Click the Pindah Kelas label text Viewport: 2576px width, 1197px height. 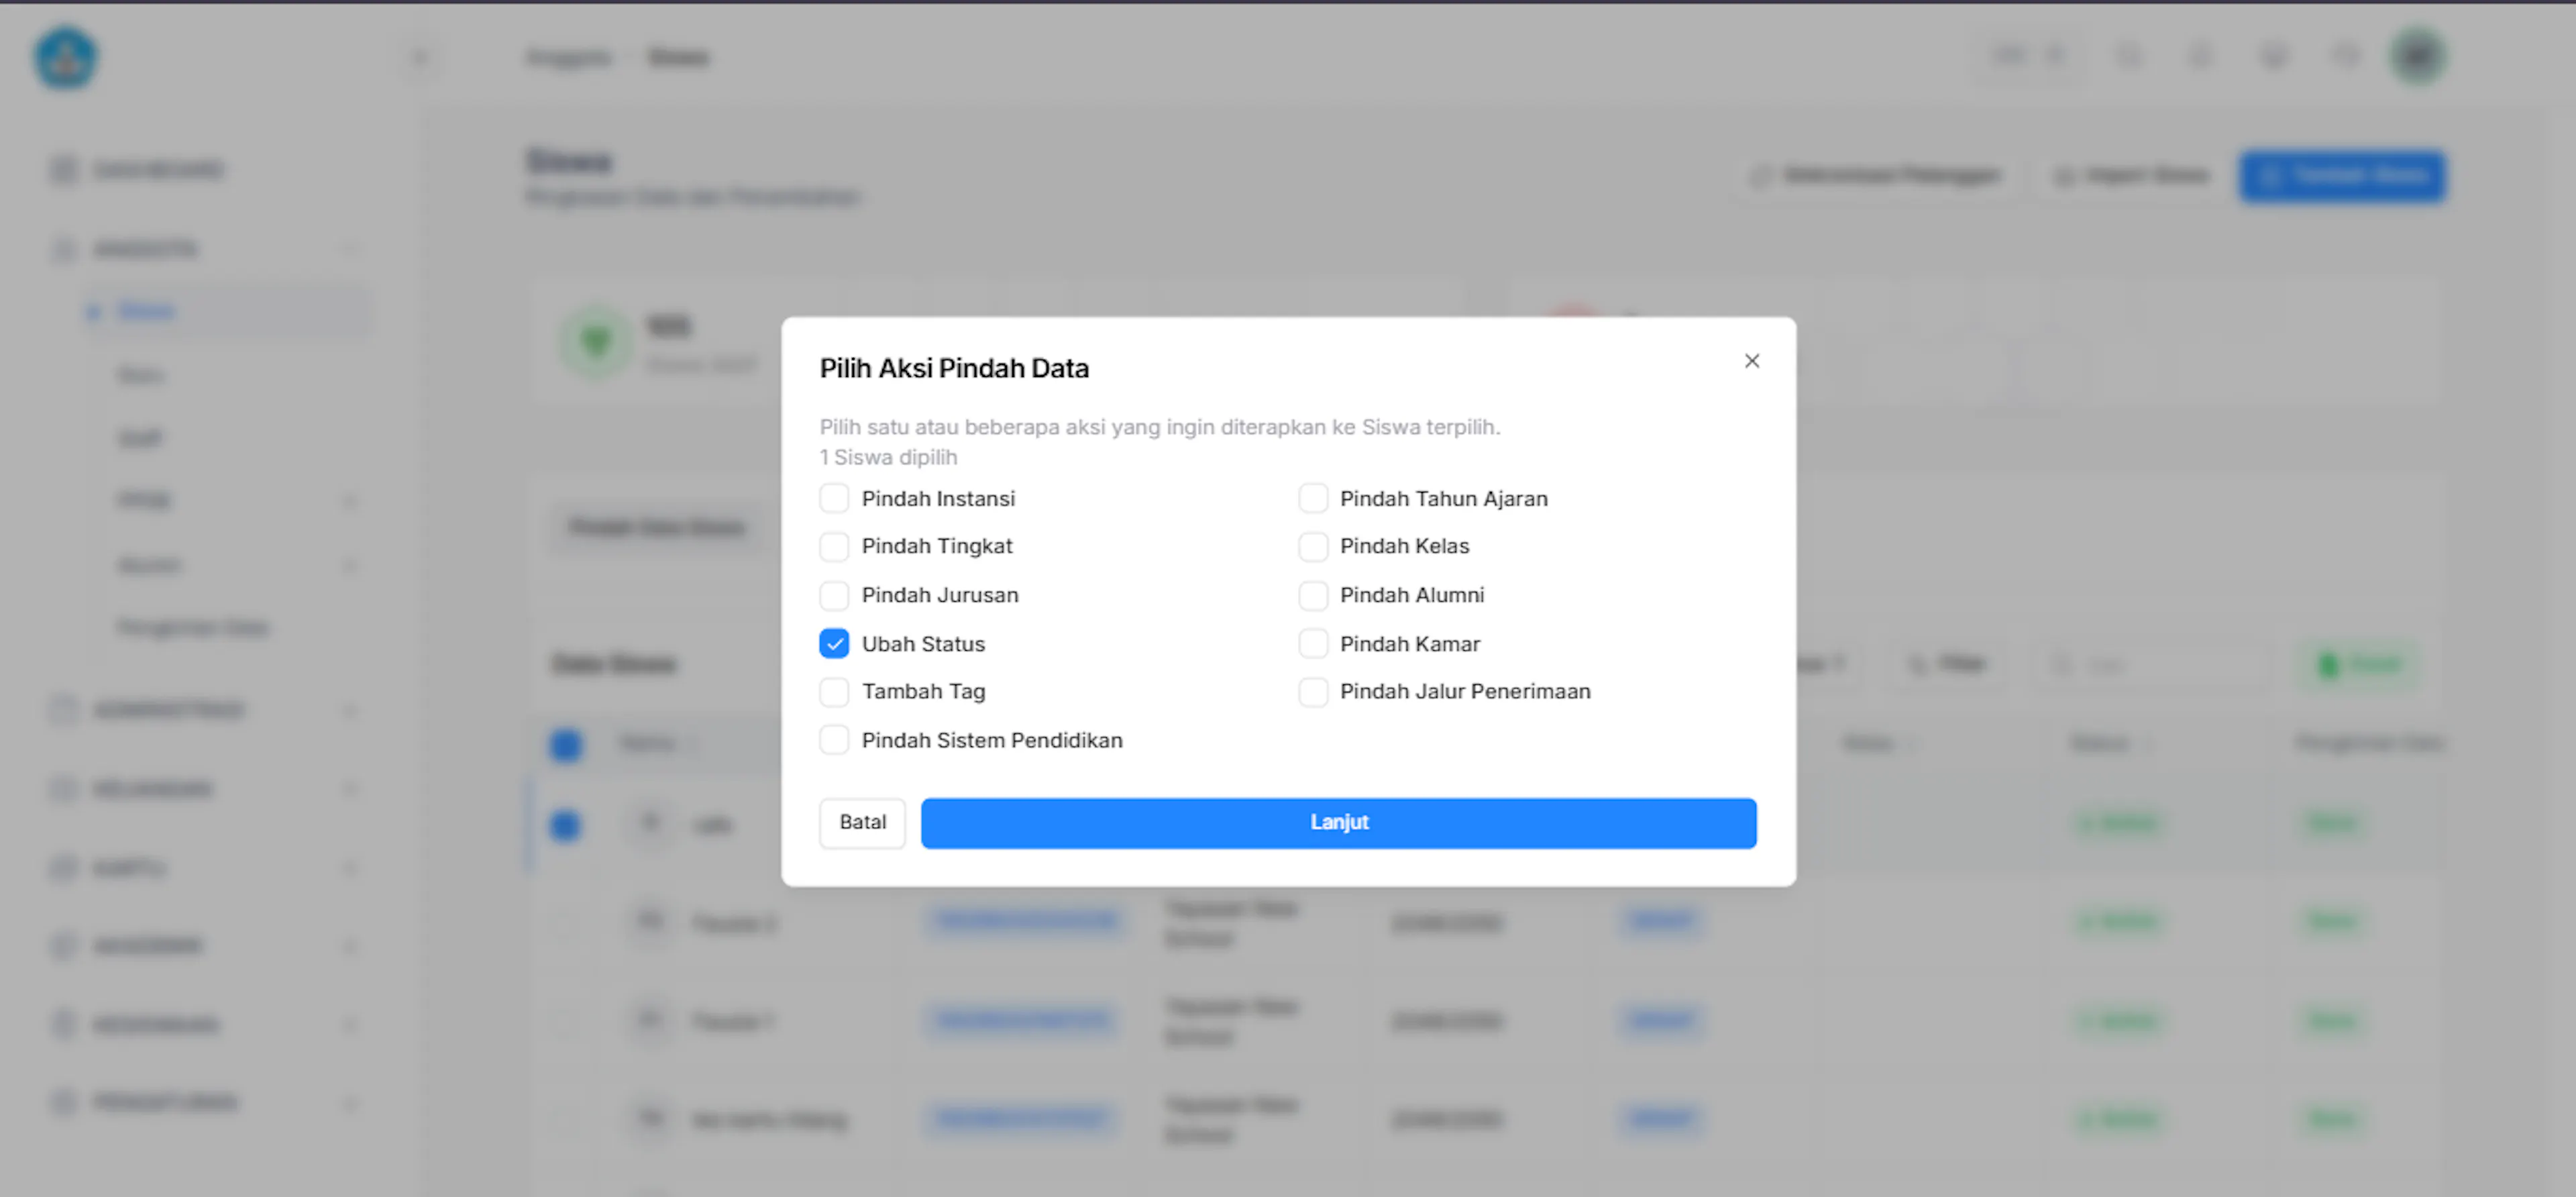1404,546
